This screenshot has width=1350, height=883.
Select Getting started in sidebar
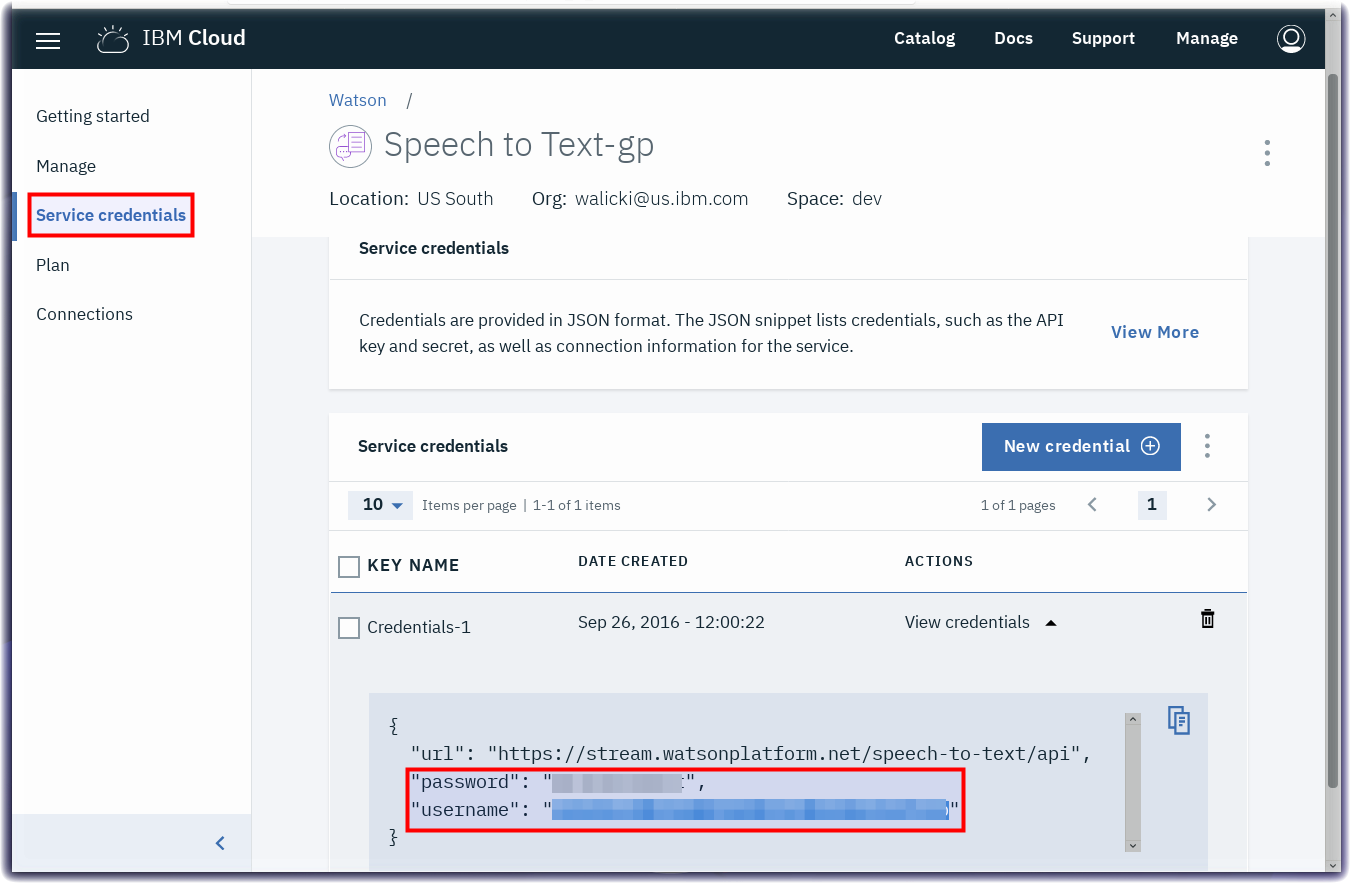pyautogui.click(x=93, y=116)
